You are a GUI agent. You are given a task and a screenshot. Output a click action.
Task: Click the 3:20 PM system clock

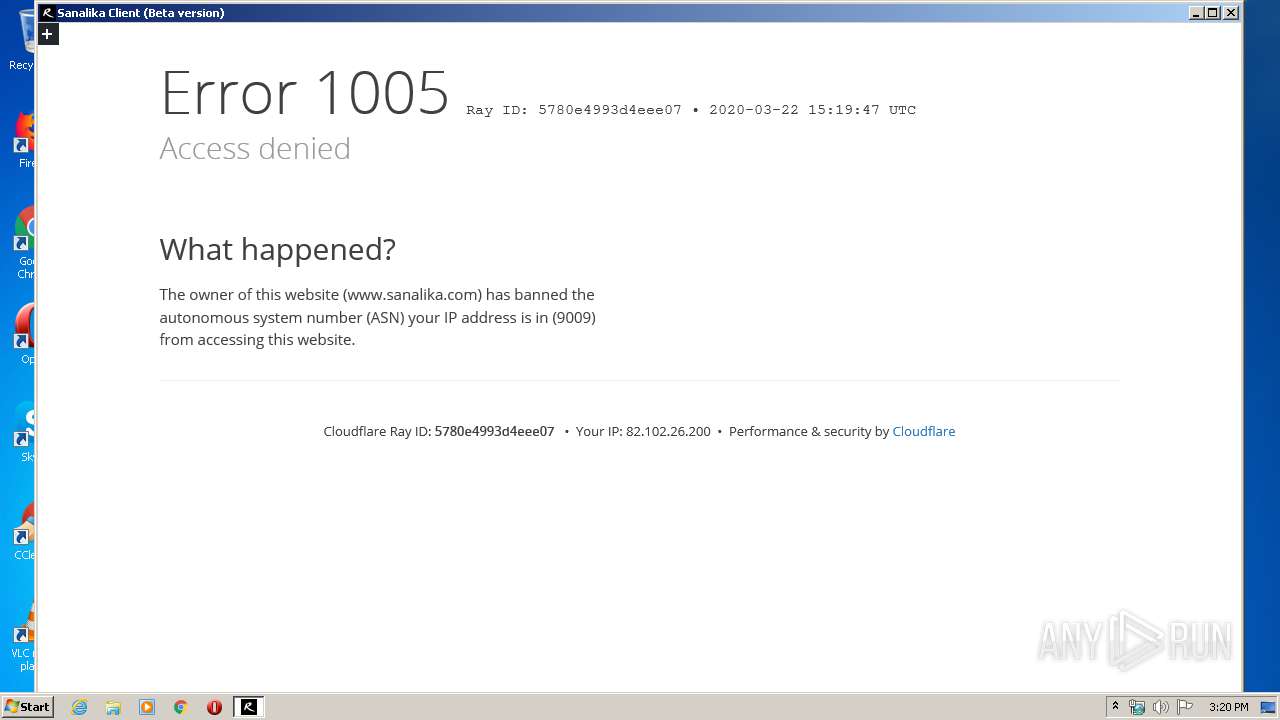pyautogui.click(x=1228, y=707)
